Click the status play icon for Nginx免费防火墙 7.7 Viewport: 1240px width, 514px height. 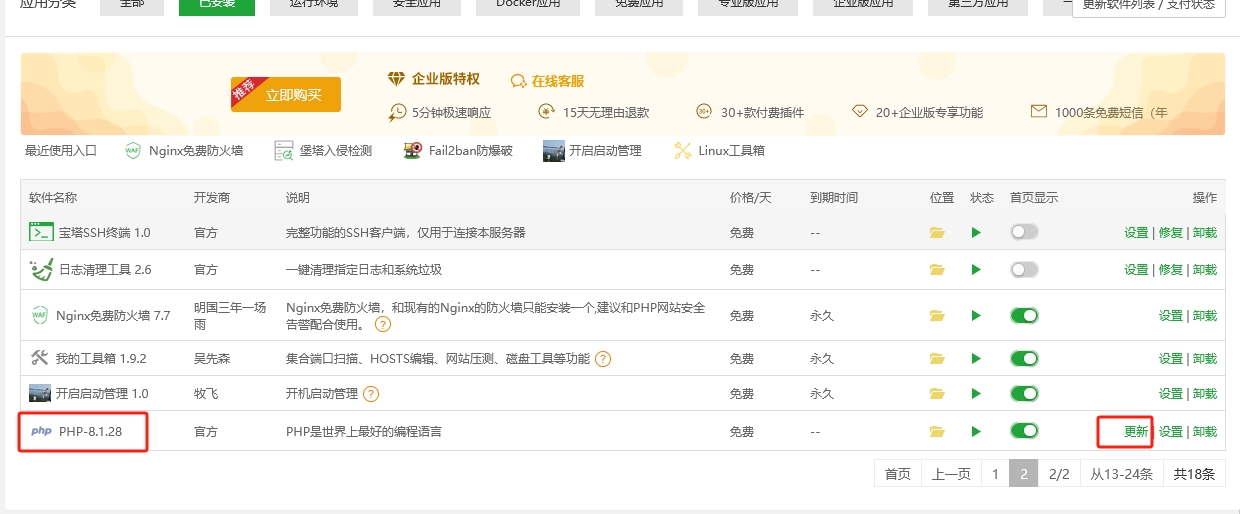(976, 315)
